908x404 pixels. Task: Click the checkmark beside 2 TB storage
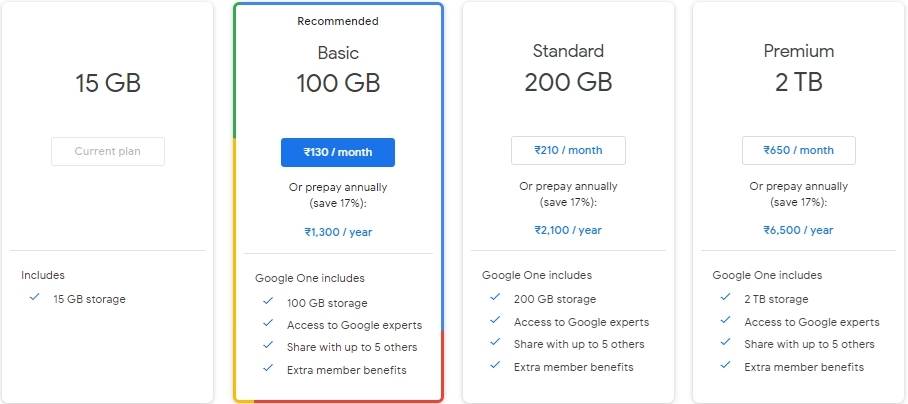(725, 298)
